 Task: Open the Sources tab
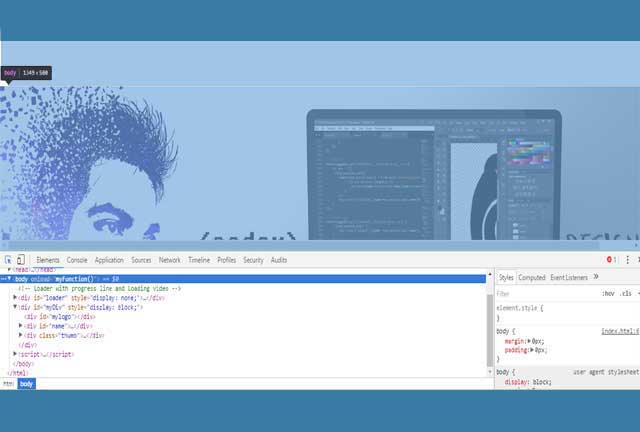tap(141, 260)
